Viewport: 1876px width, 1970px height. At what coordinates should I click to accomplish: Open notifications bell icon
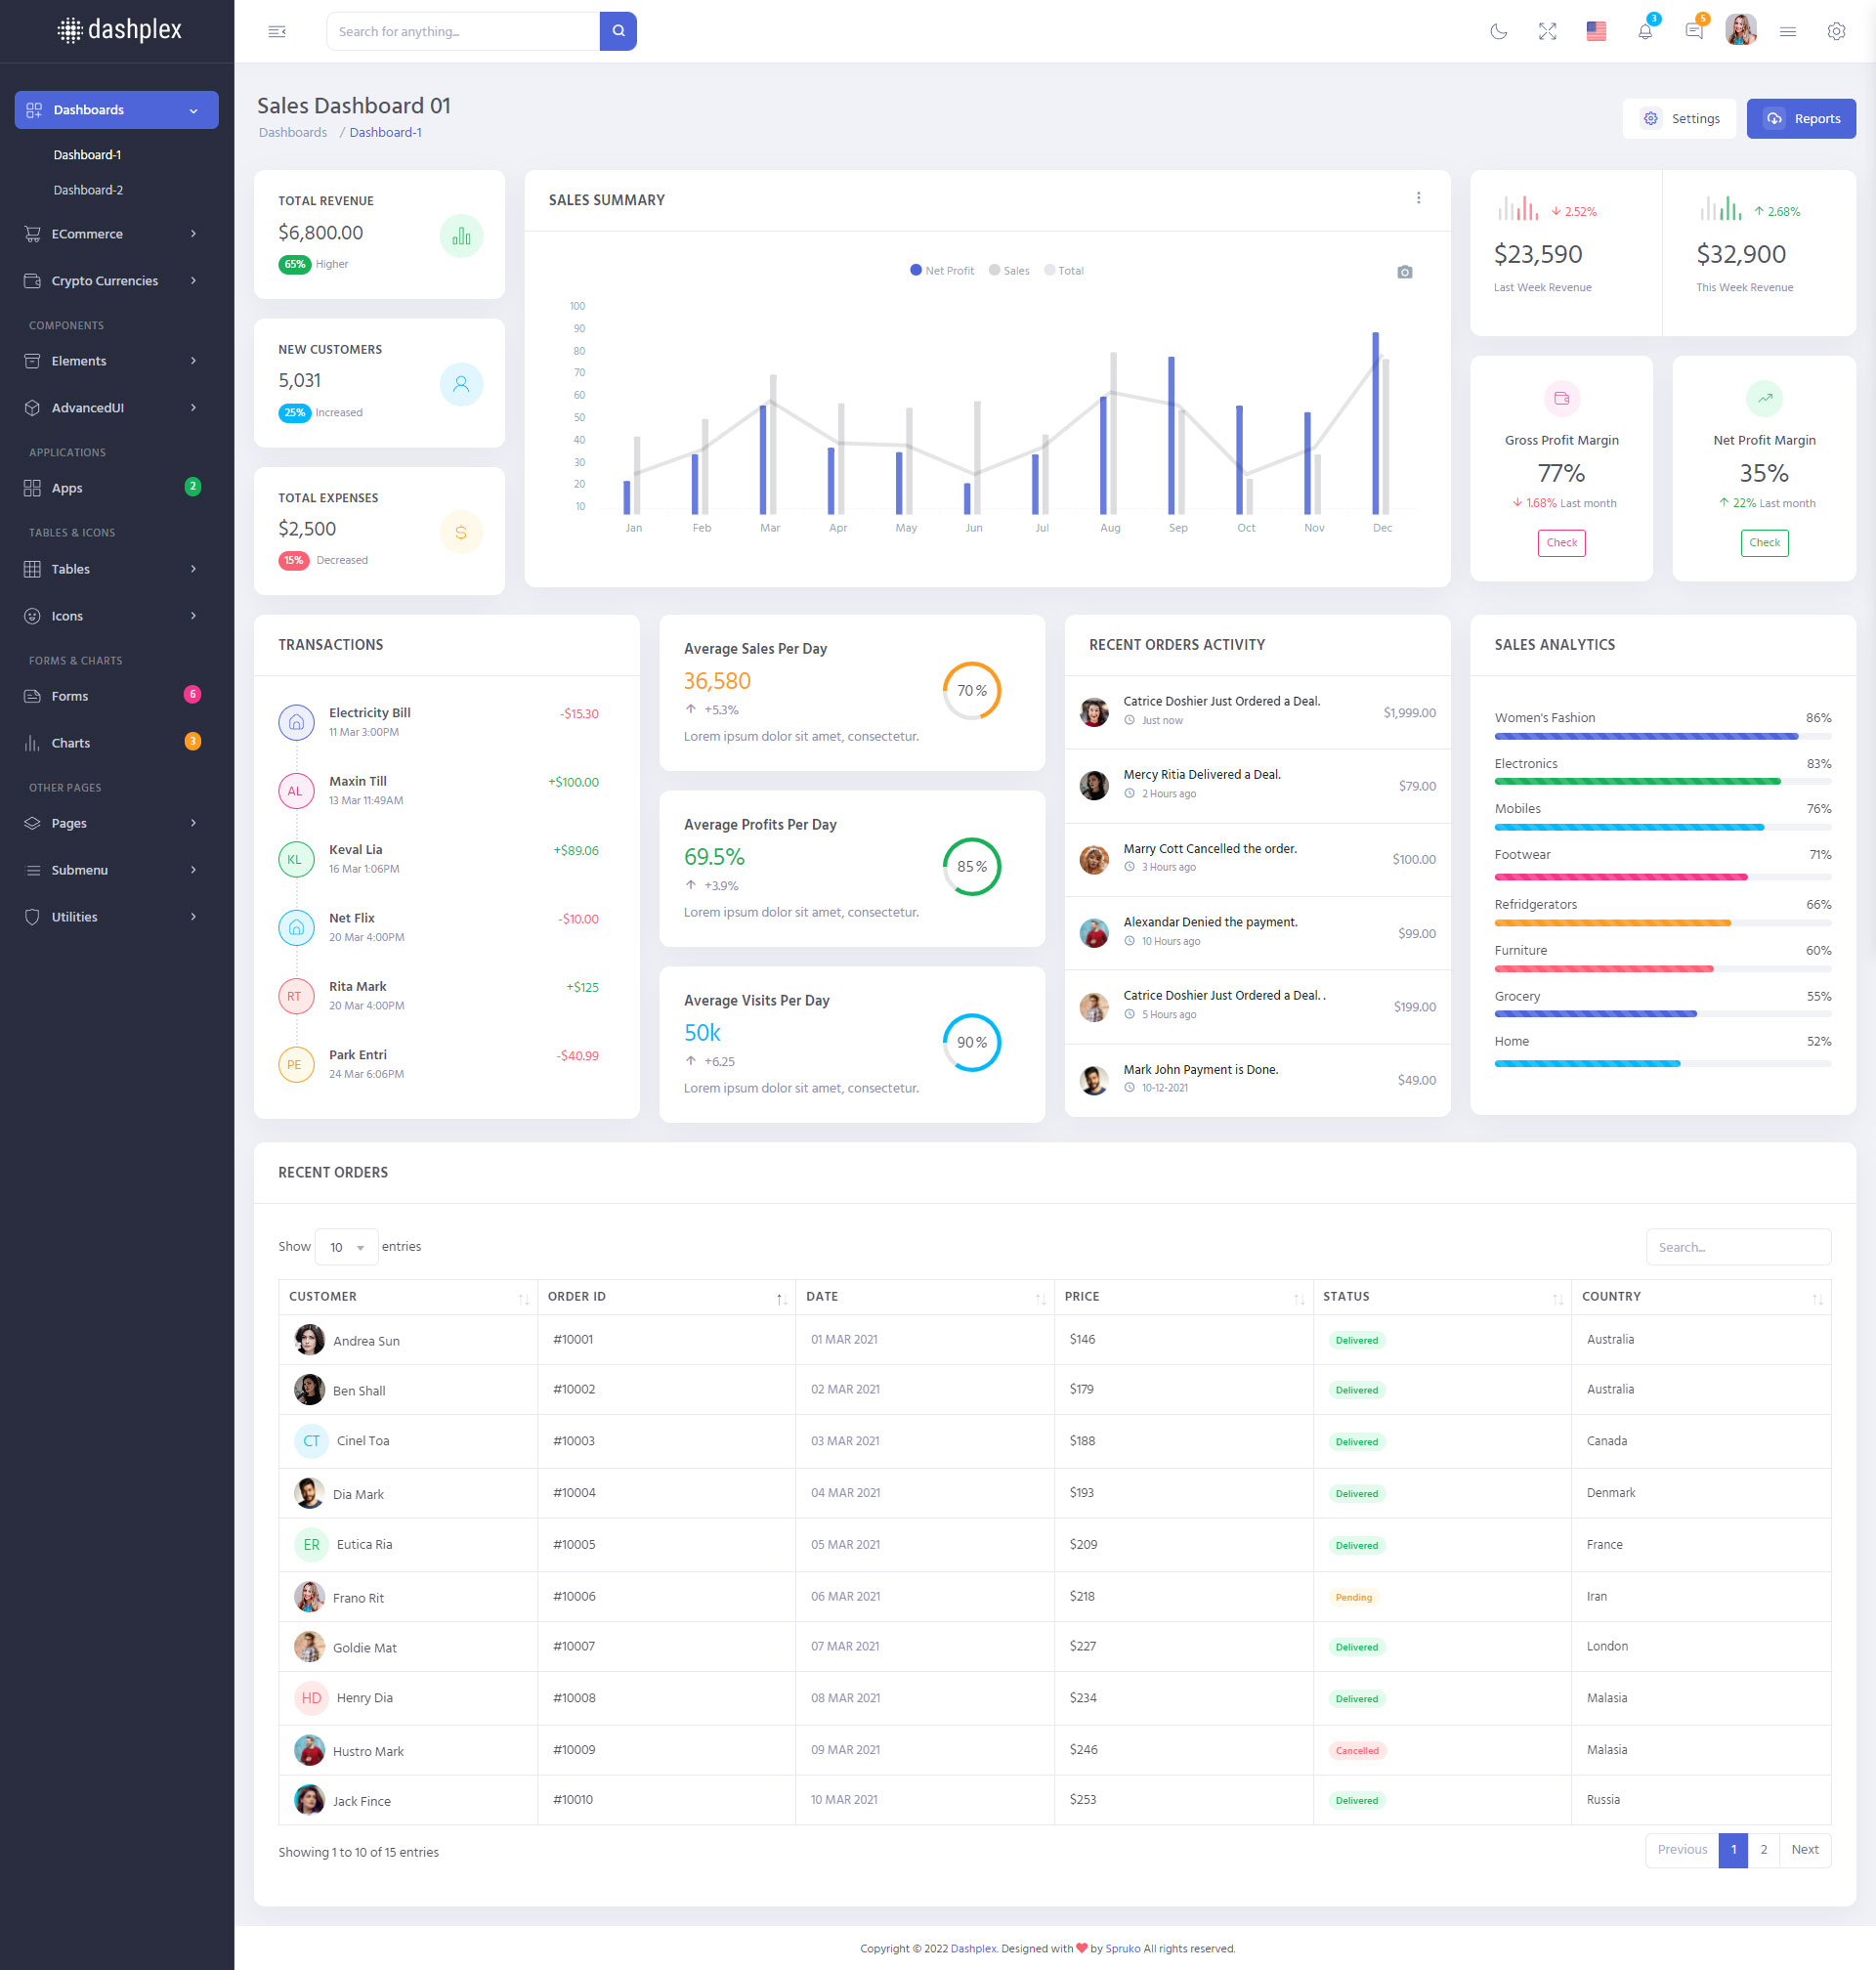point(1644,31)
